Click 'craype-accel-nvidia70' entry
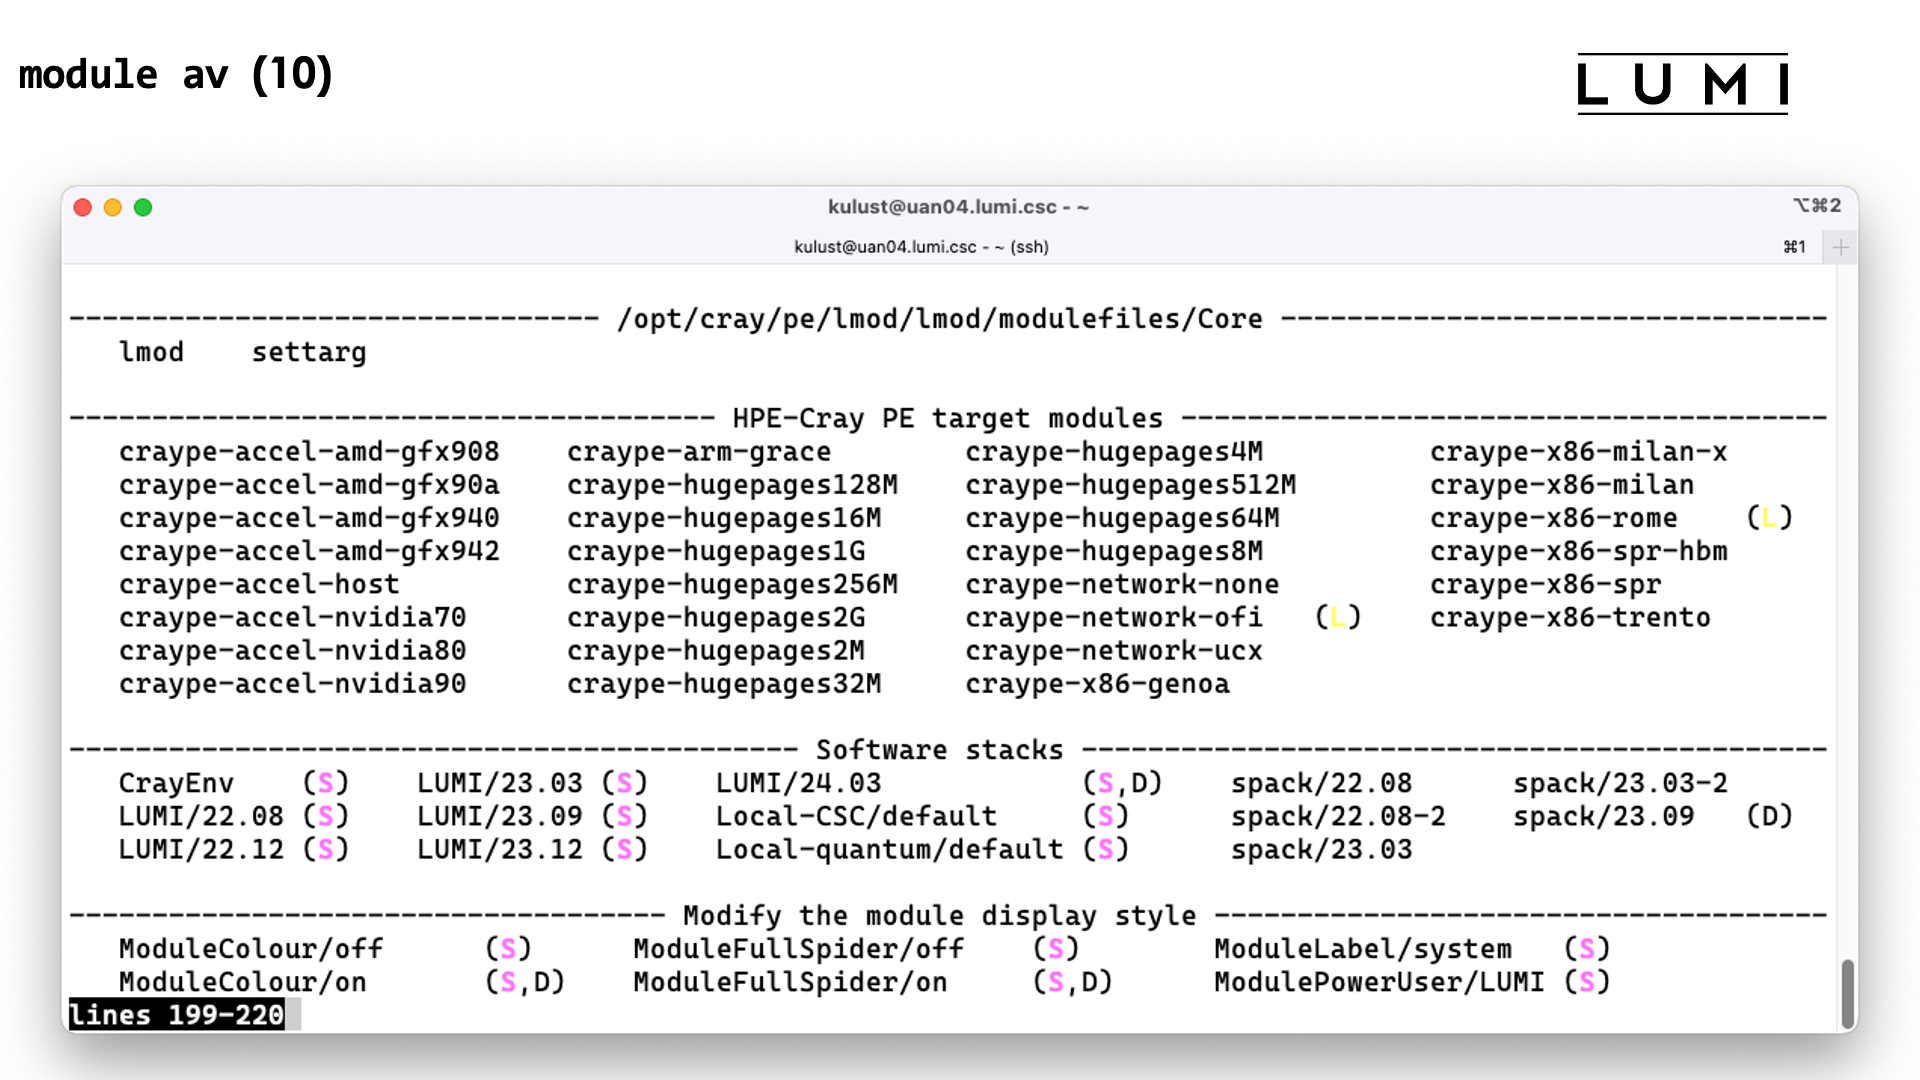The width and height of the screenshot is (1920, 1080). point(292,617)
